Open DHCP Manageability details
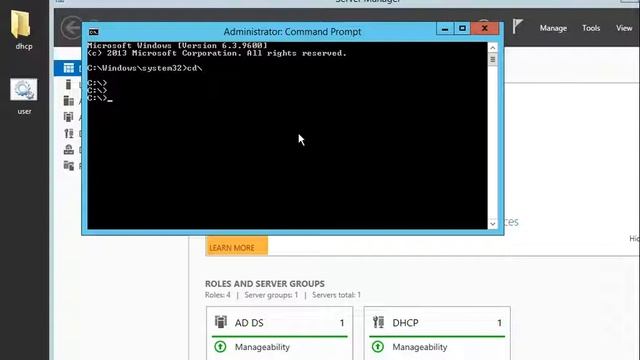Viewport: 640px width, 360px height. pyautogui.click(x=420, y=347)
